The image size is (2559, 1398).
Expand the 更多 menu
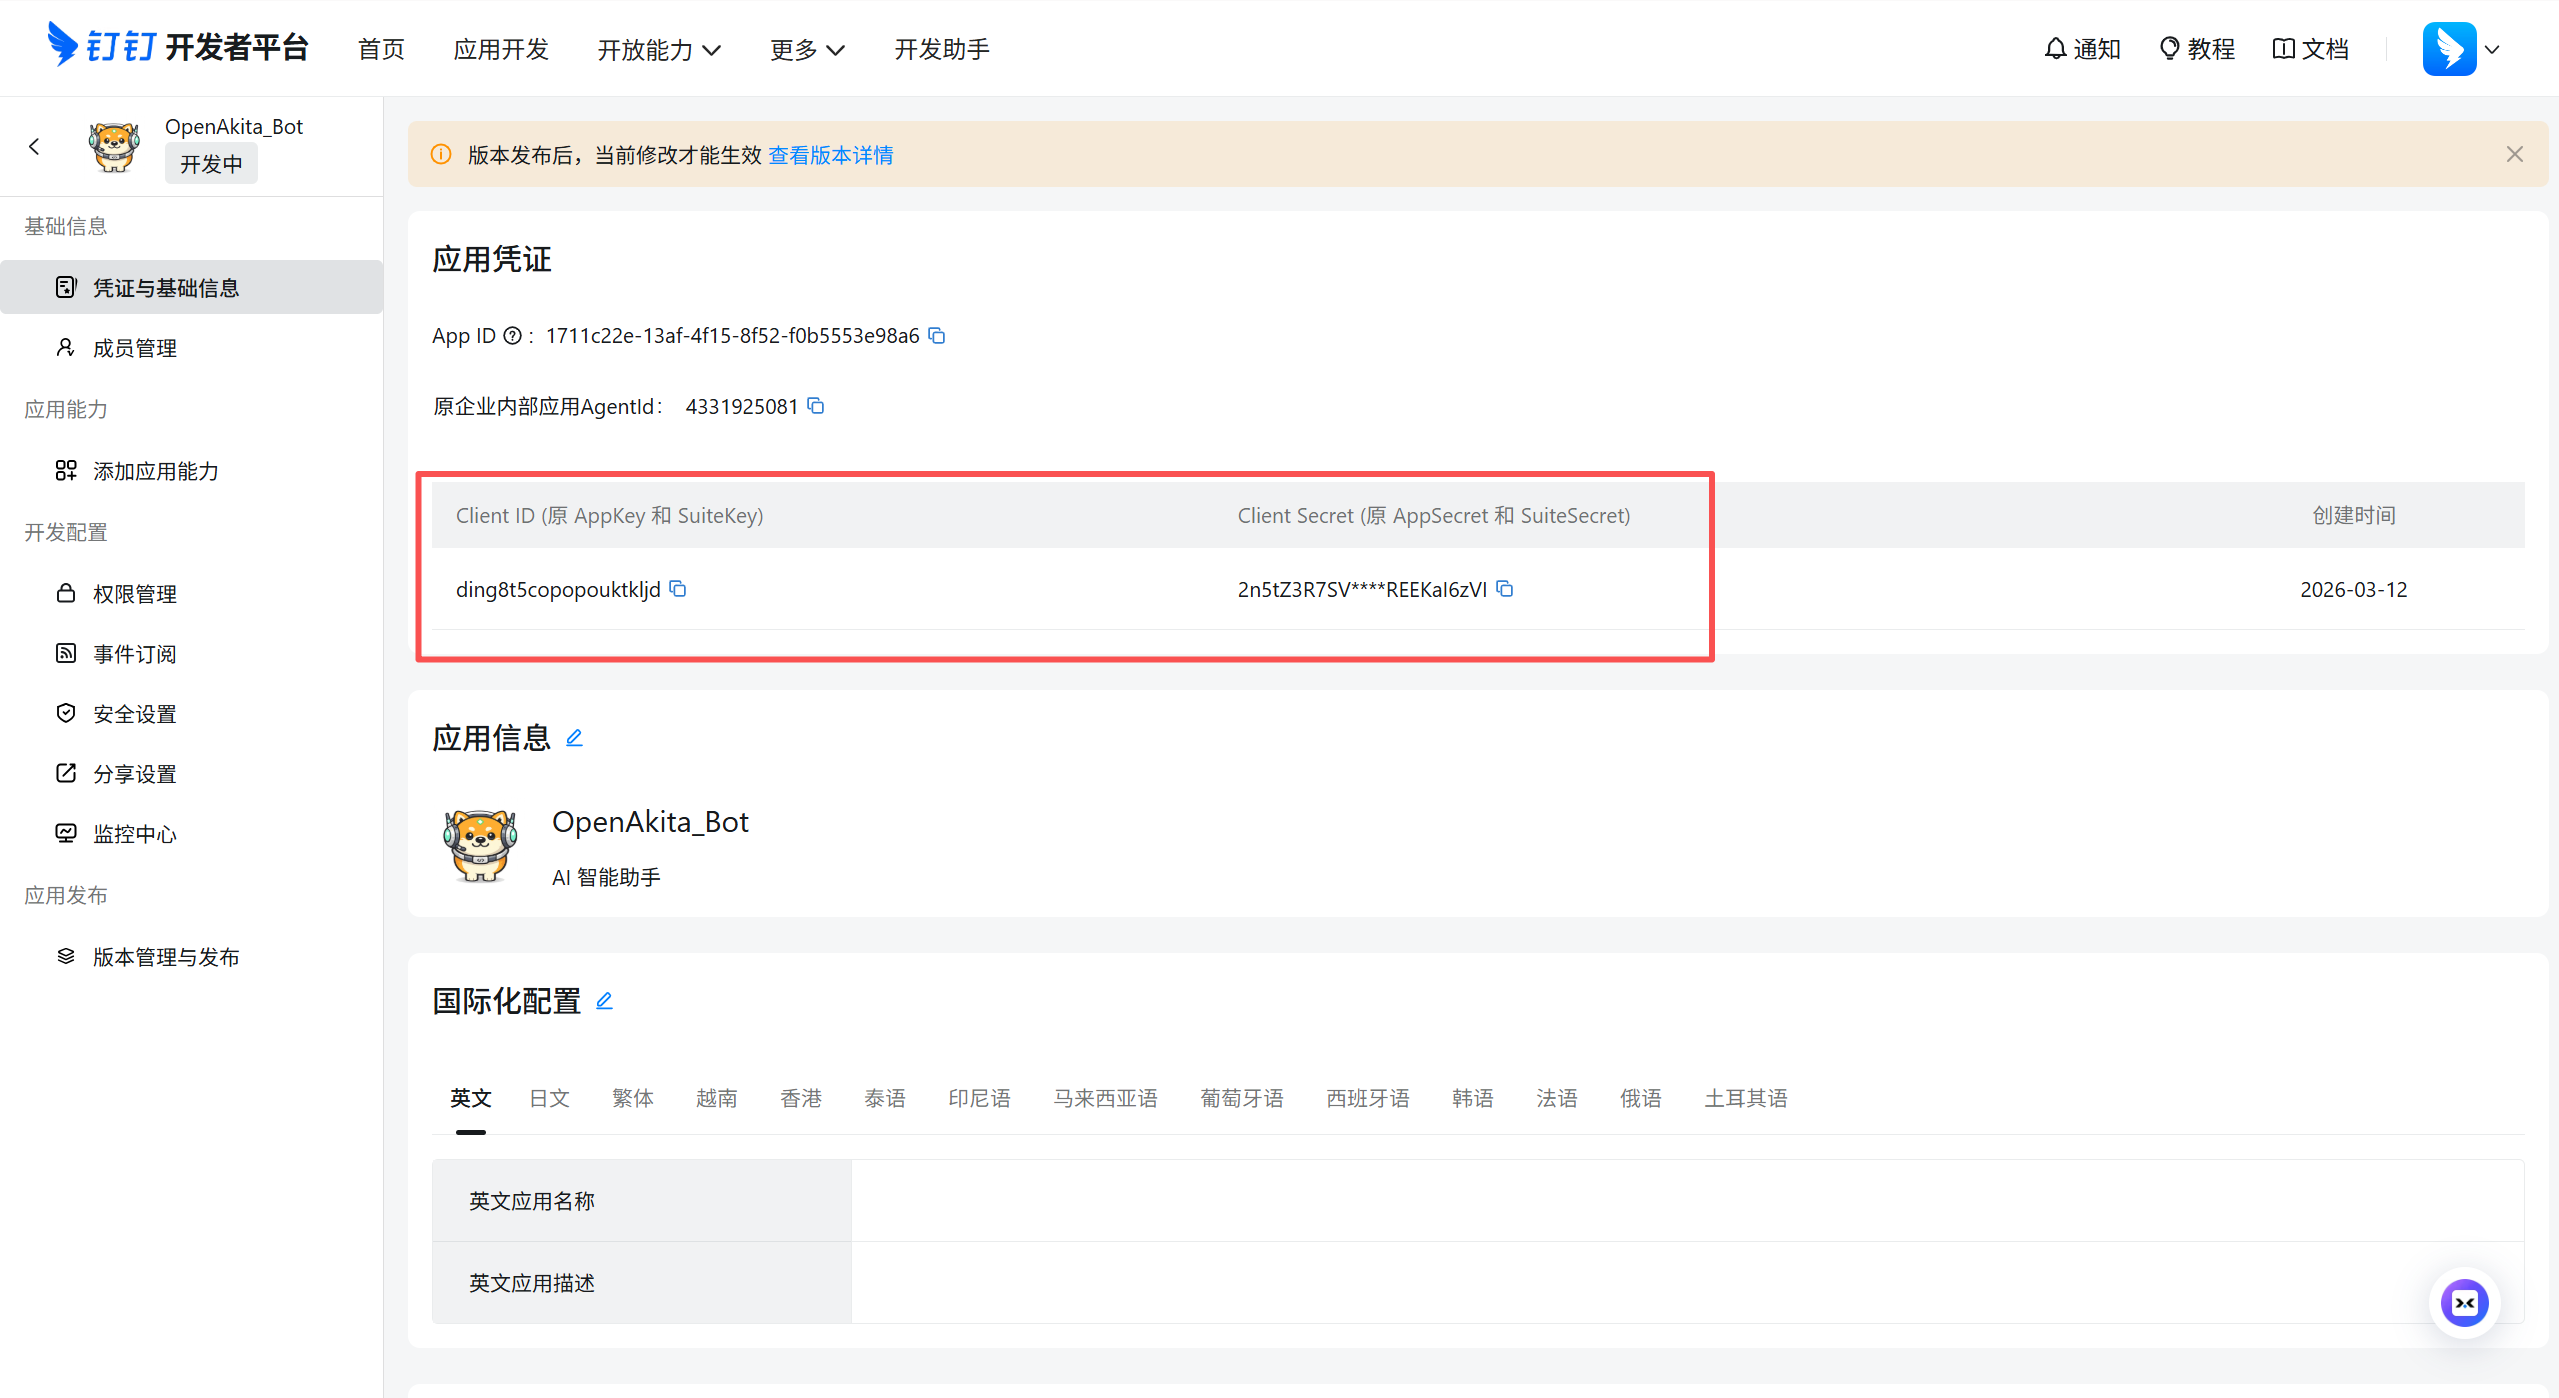point(808,49)
